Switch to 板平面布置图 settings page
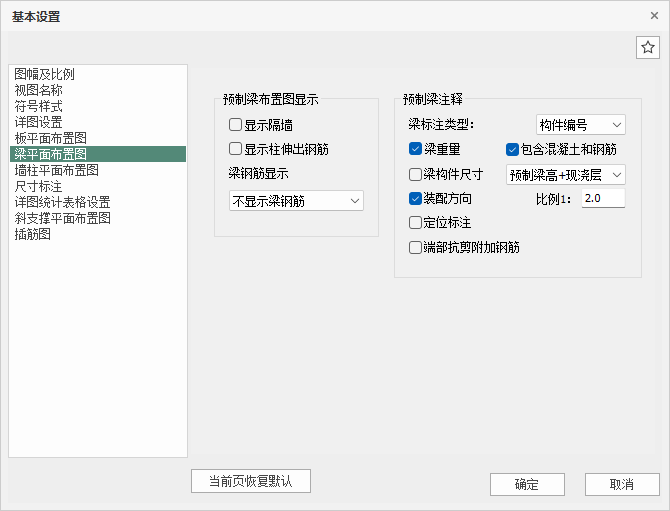Viewport: 670px width, 511px height. click(x=51, y=138)
